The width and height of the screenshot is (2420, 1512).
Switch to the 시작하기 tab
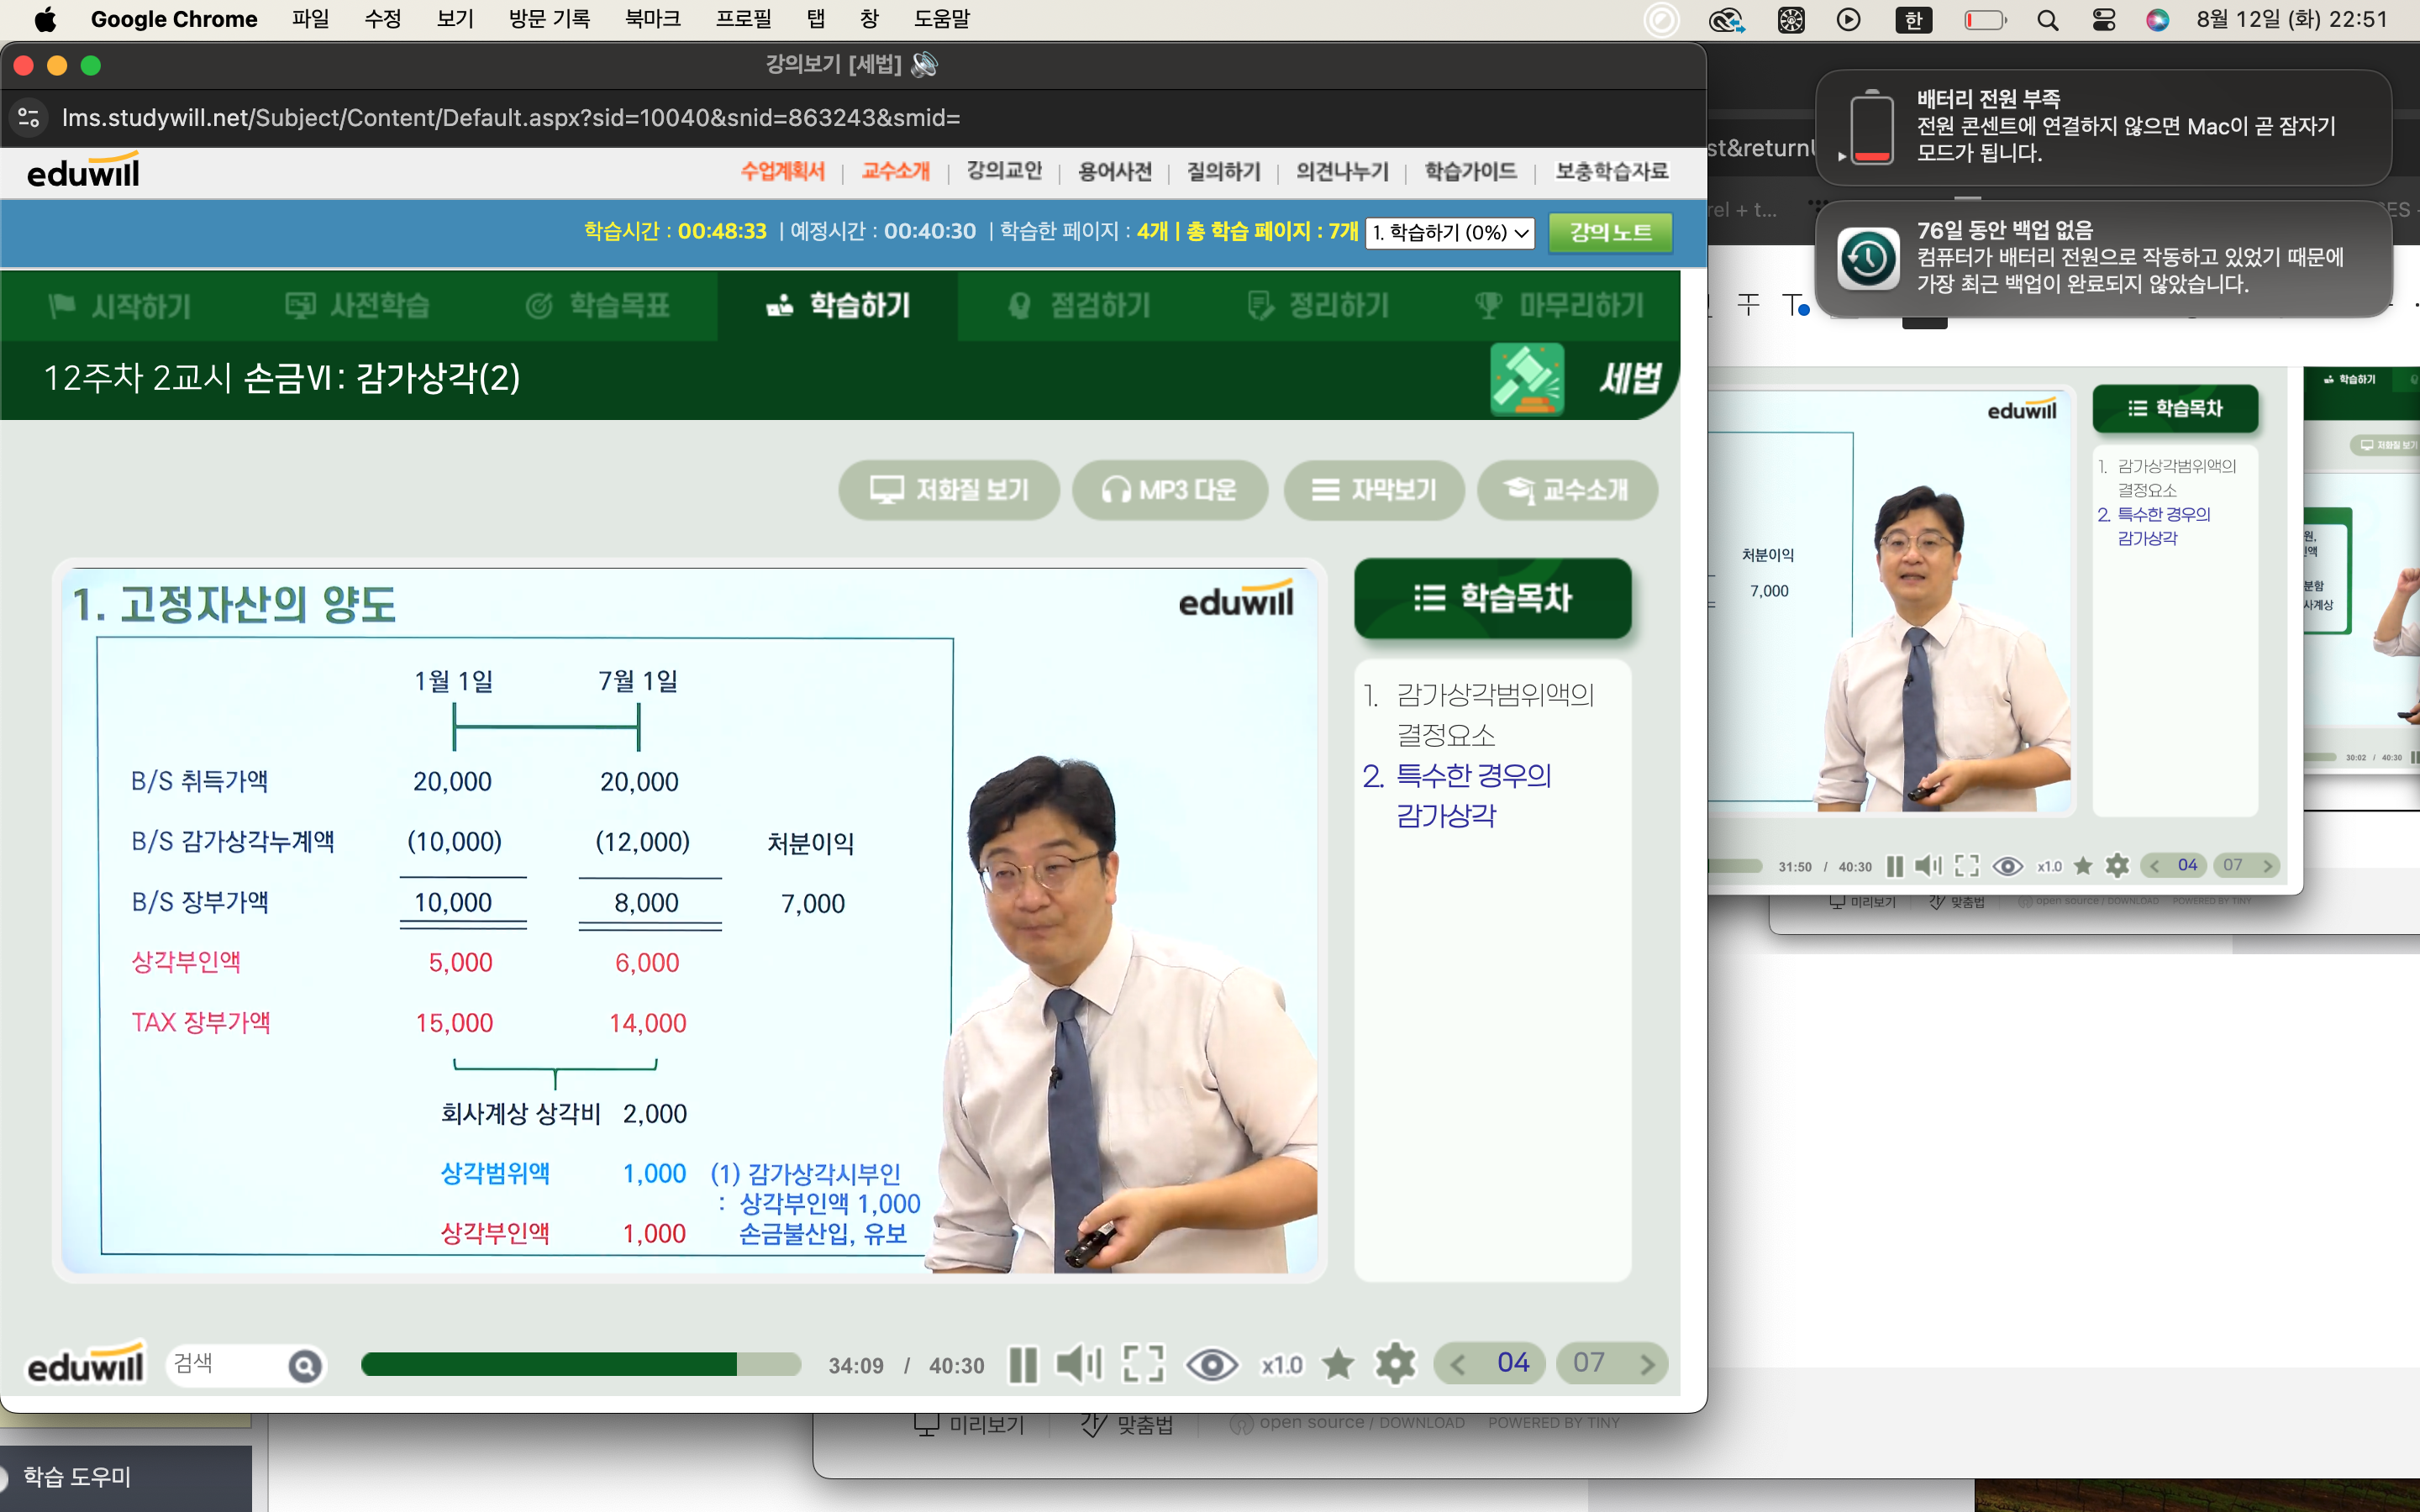pos(120,306)
